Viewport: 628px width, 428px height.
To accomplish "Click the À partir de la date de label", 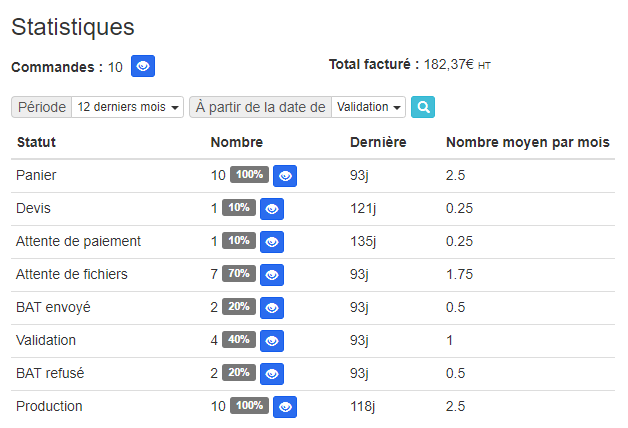I will coord(260,107).
